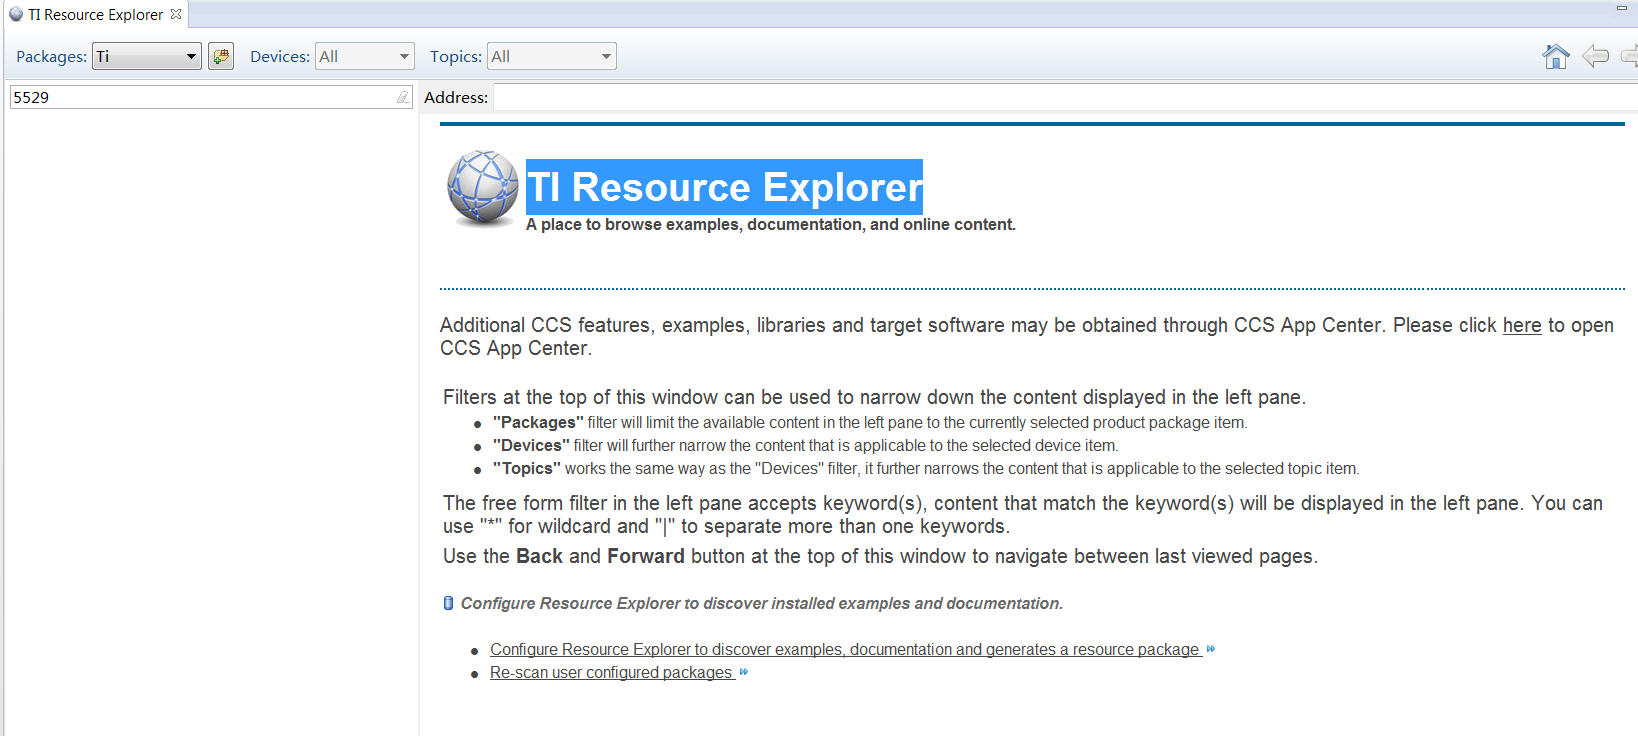Click the "Additional CCS features" paragraph
Screen dimensions: 1638x736
click(x=1027, y=336)
